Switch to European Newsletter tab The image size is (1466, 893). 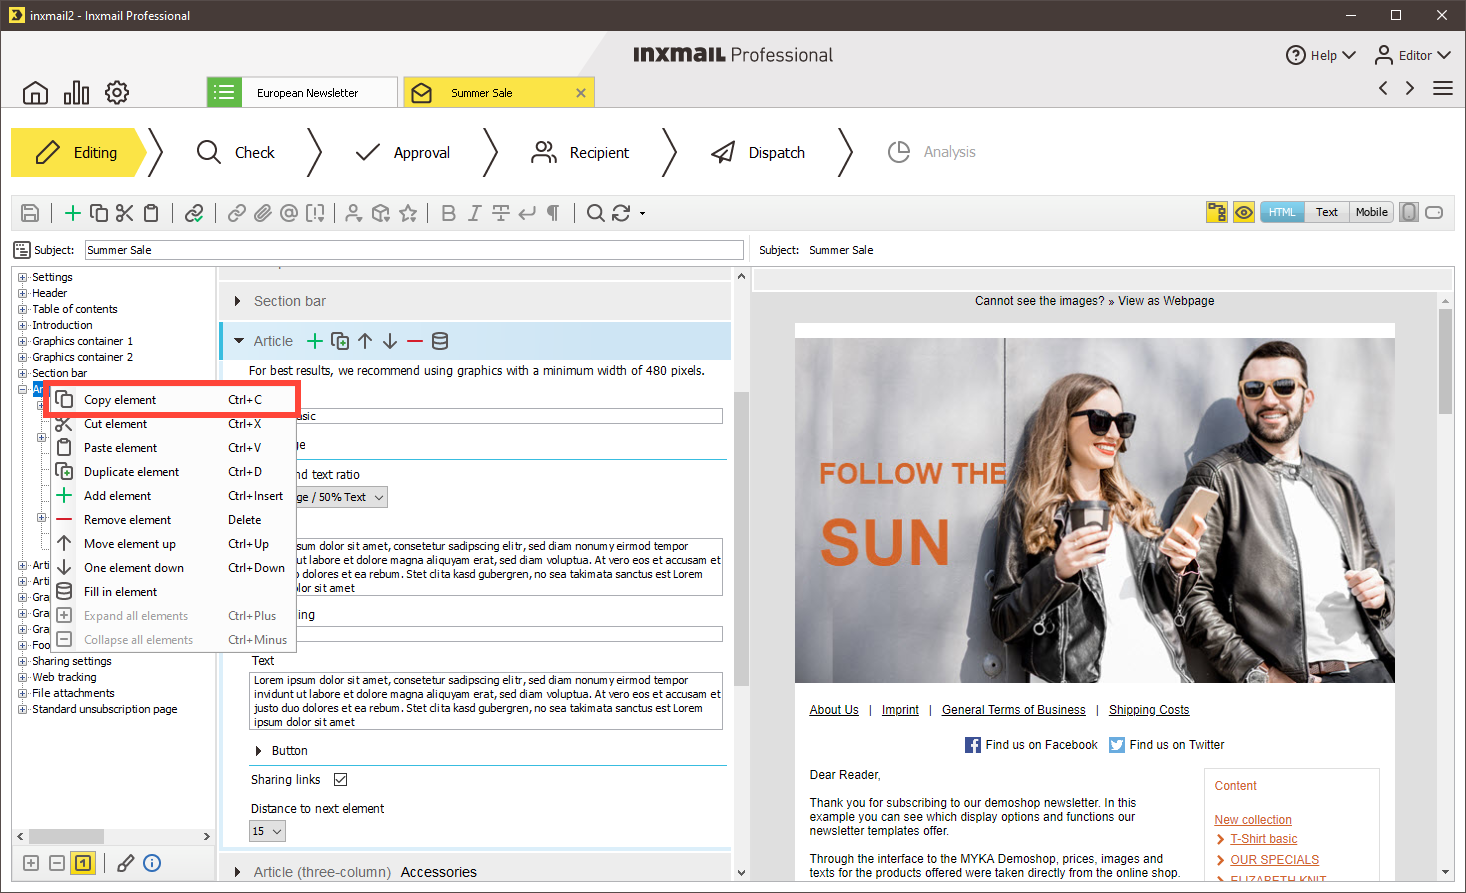[302, 92]
